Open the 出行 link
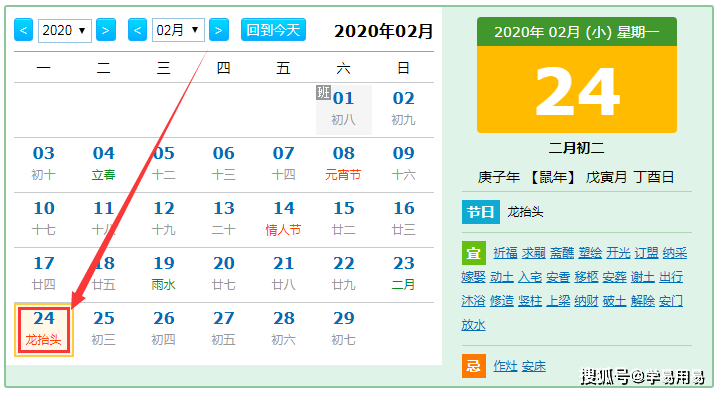The height and width of the screenshot is (394, 720). [x=671, y=277]
